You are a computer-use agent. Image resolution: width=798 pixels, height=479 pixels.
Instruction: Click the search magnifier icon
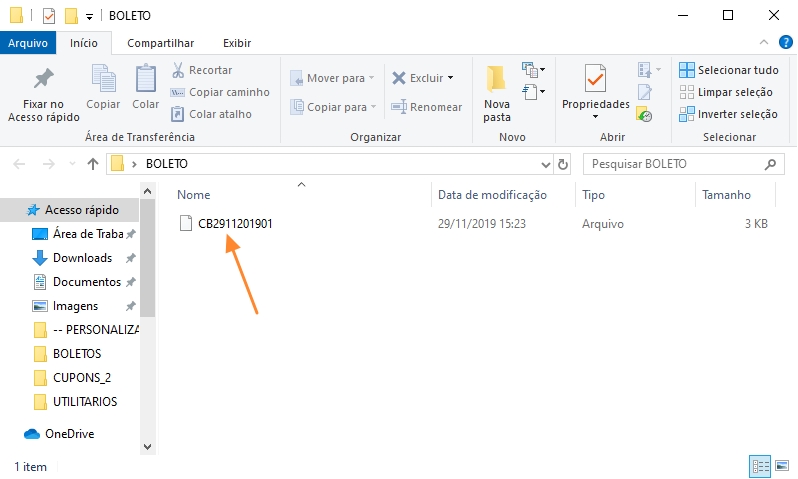(771, 164)
